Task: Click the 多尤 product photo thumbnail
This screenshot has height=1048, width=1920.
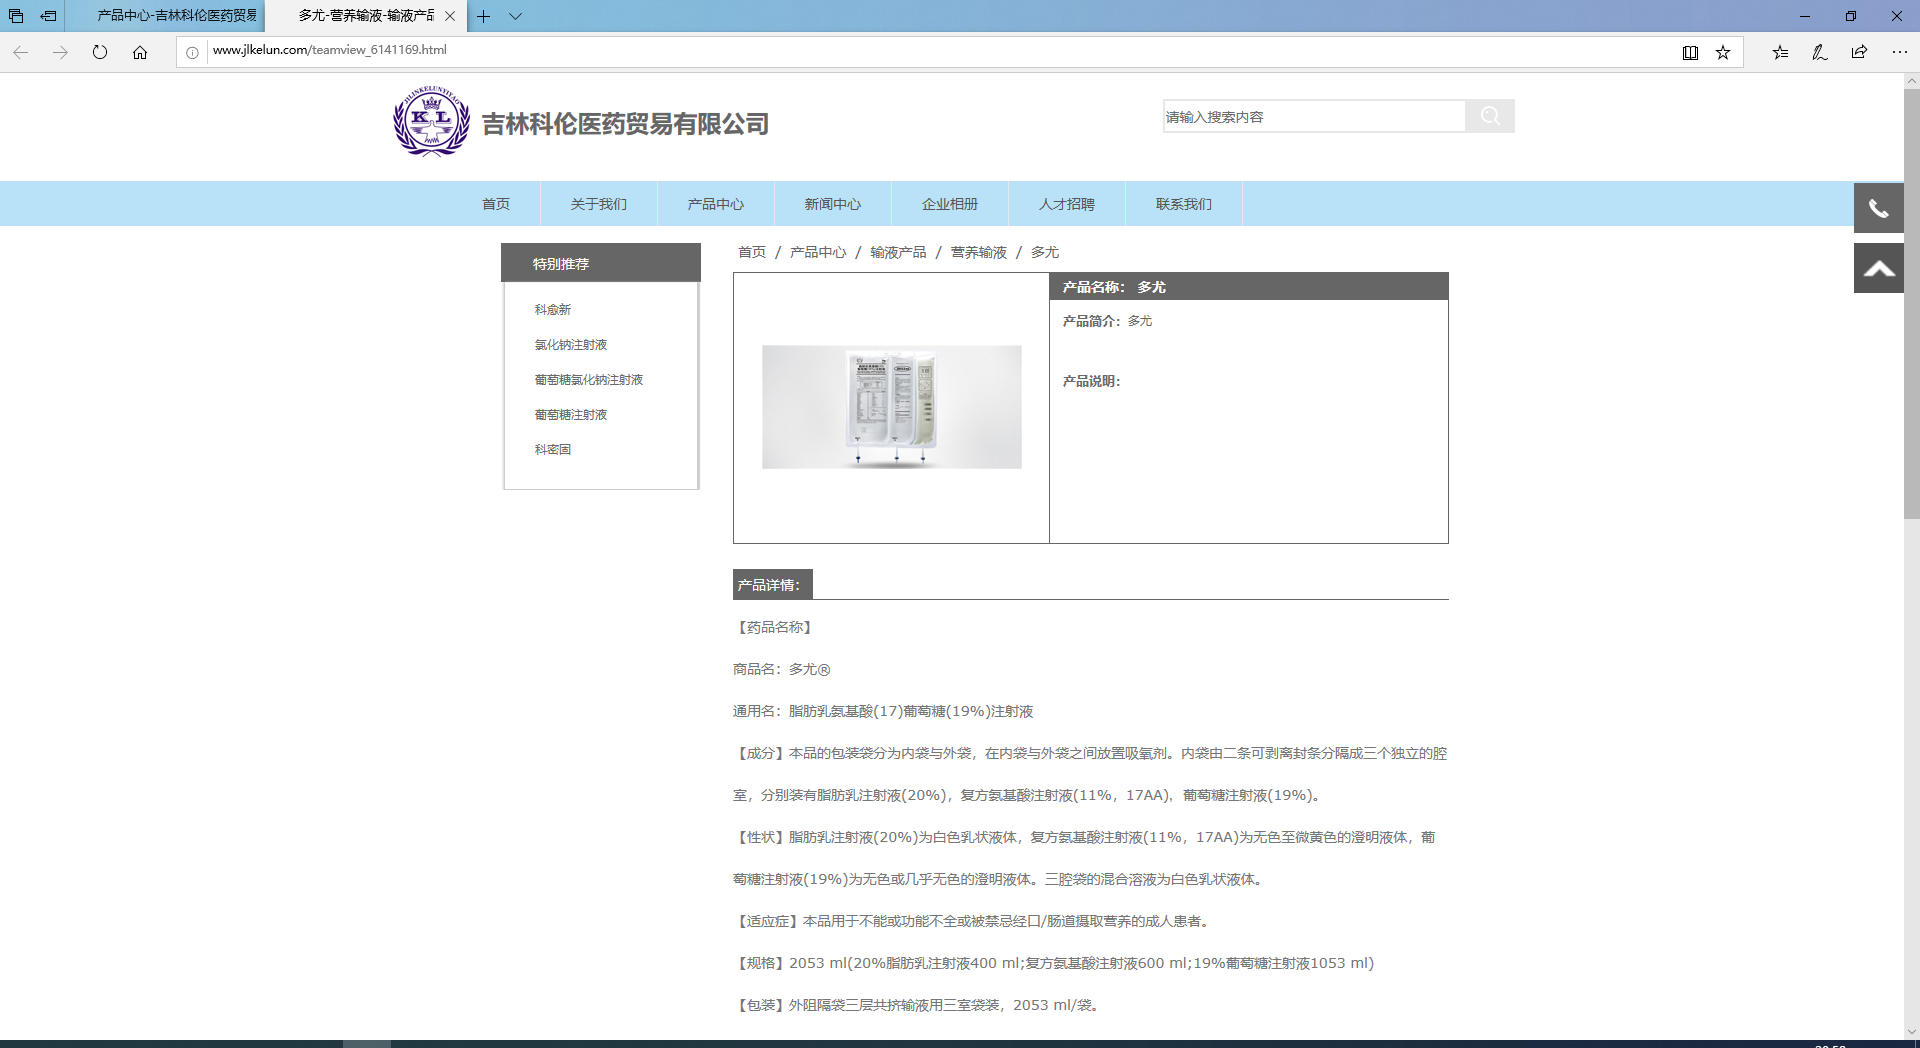Action: tap(891, 407)
